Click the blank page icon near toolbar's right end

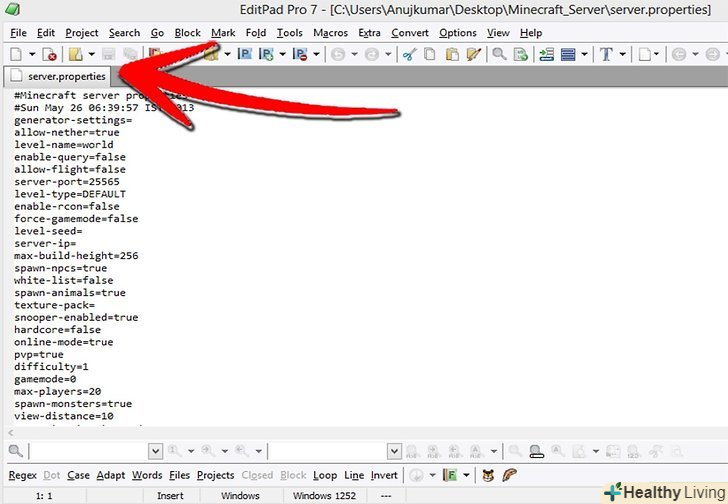644,54
